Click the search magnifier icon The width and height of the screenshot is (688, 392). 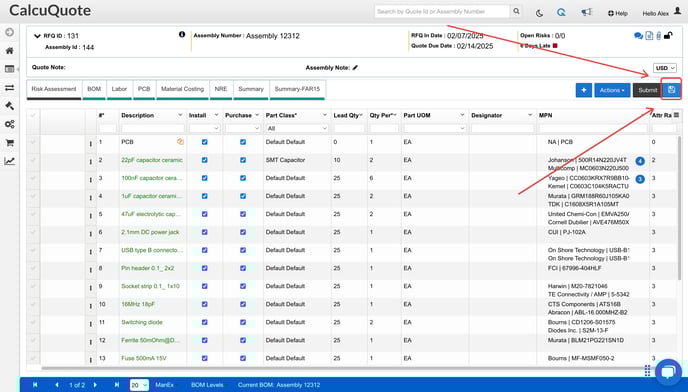pos(516,11)
